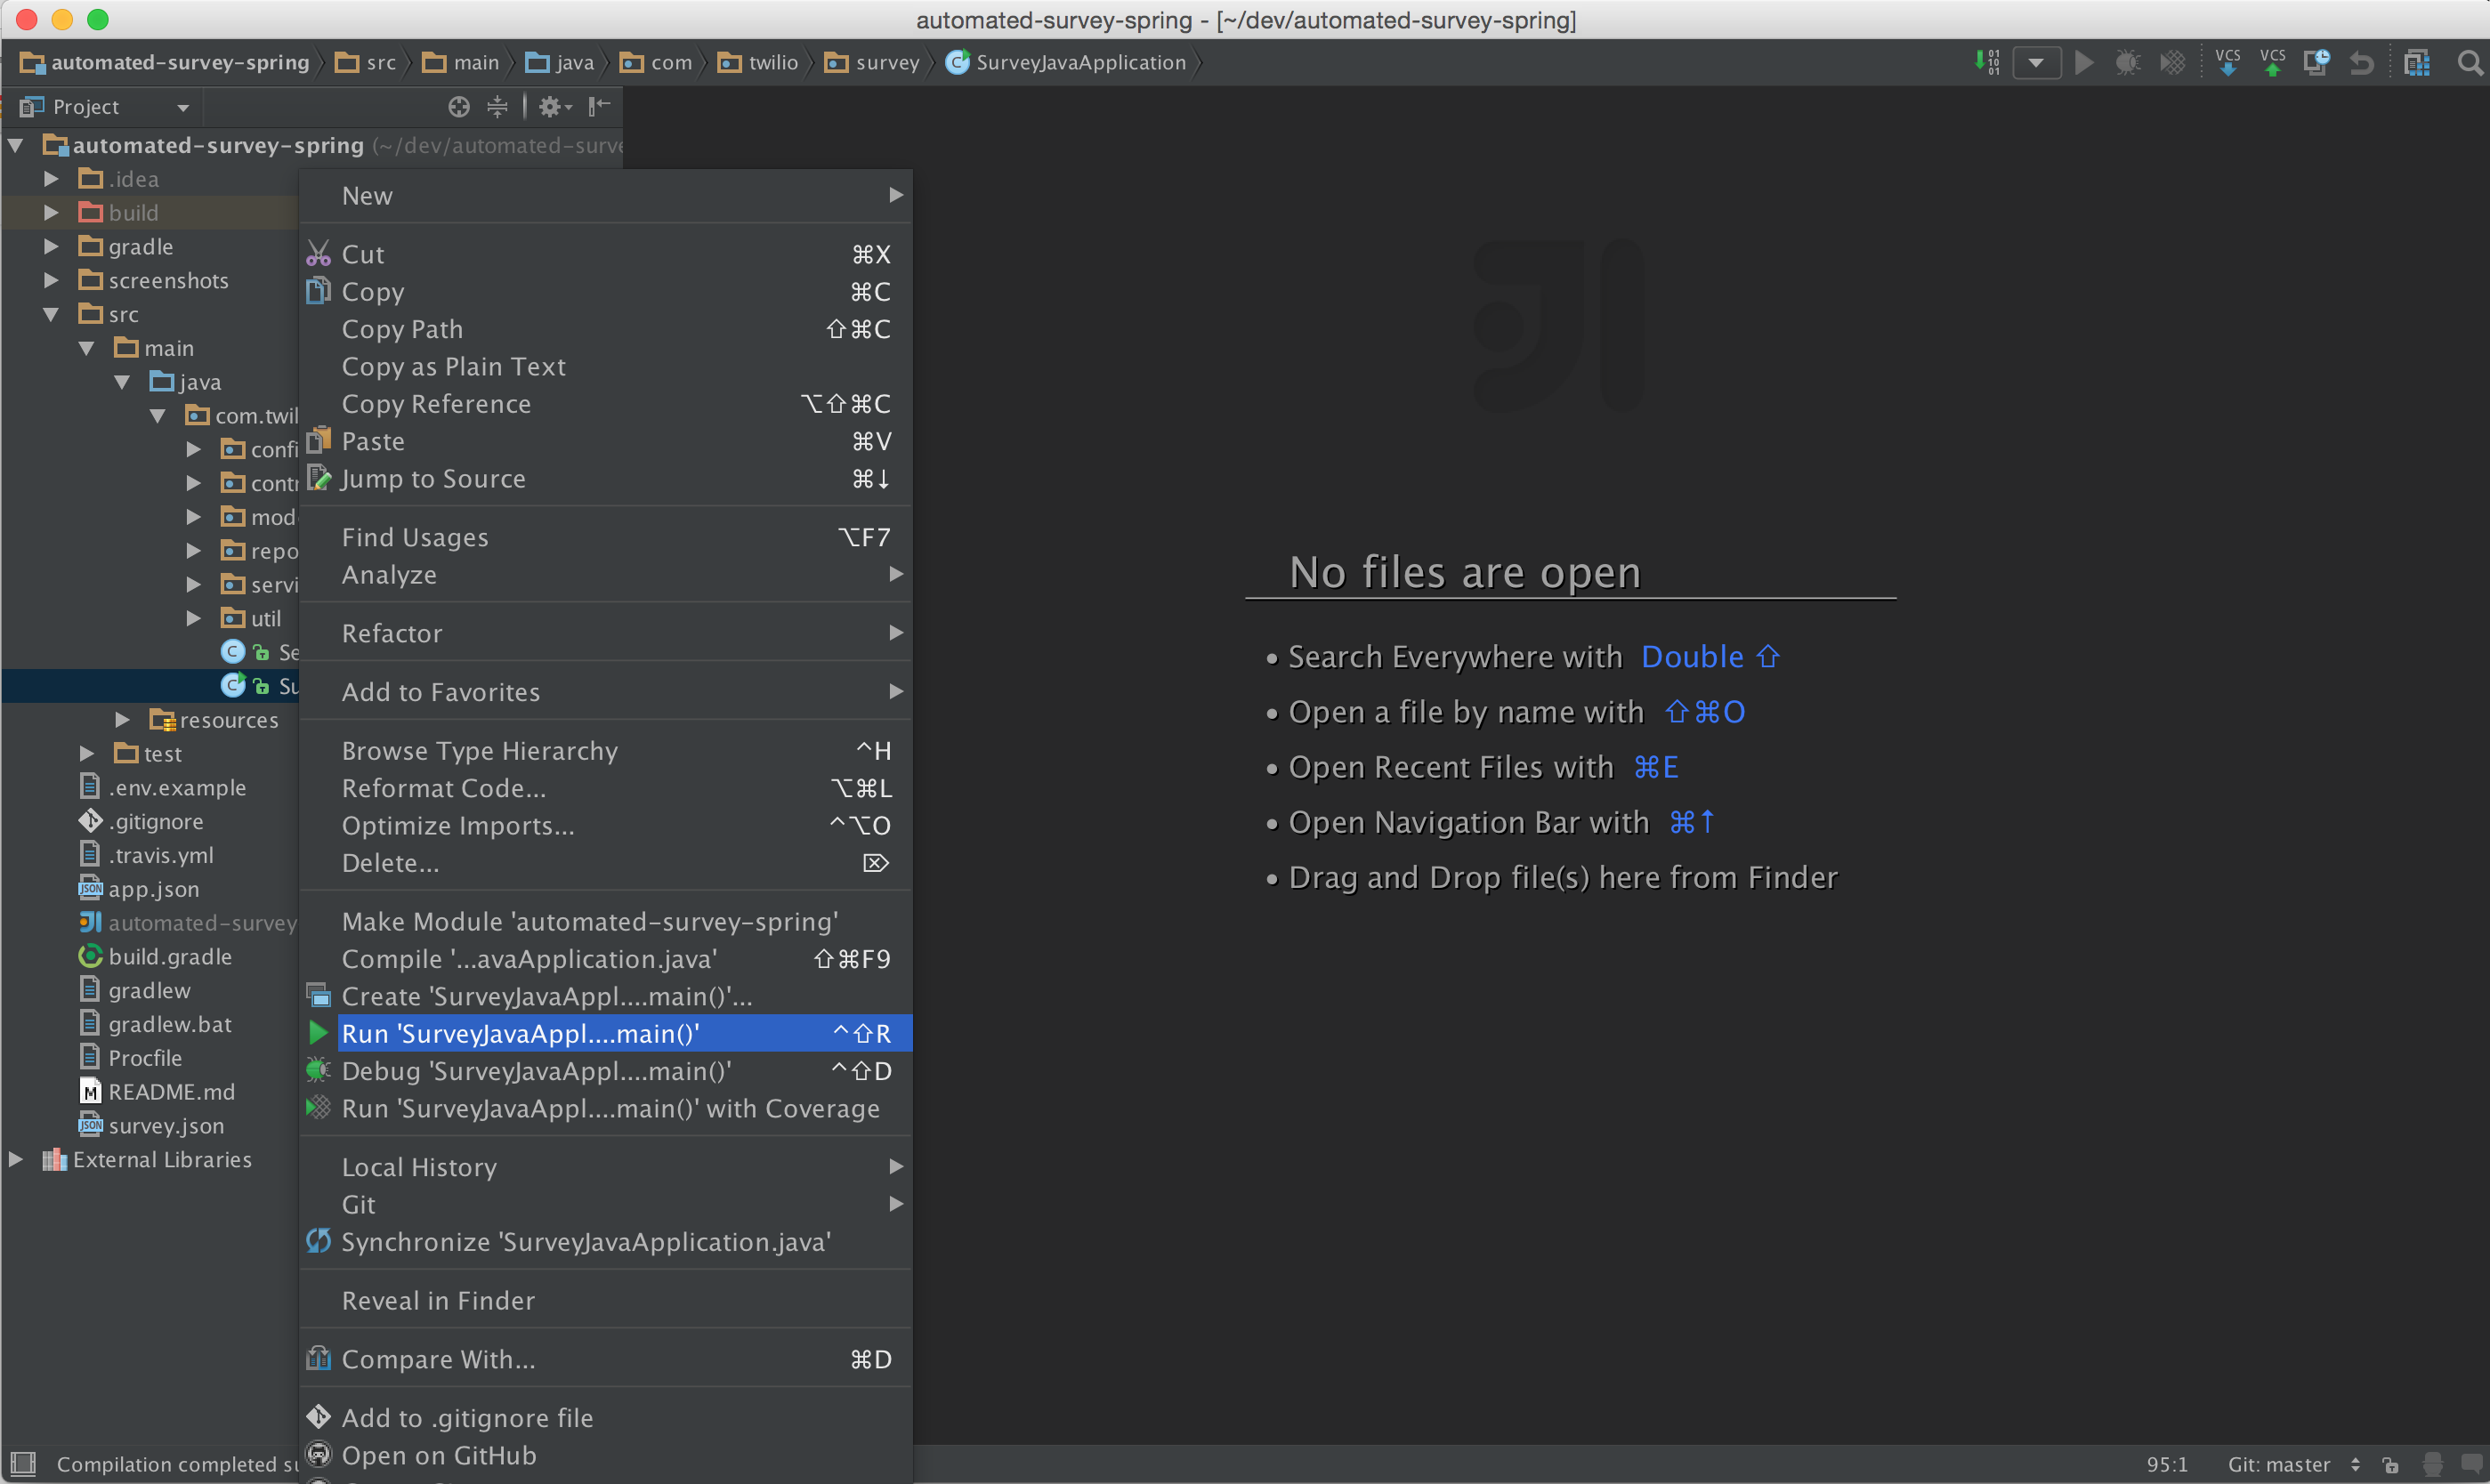This screenshot has height=1484, width=2490.
Task: Click Run with Coverage toolbar icon
Action: click(x=2172, y=63)
